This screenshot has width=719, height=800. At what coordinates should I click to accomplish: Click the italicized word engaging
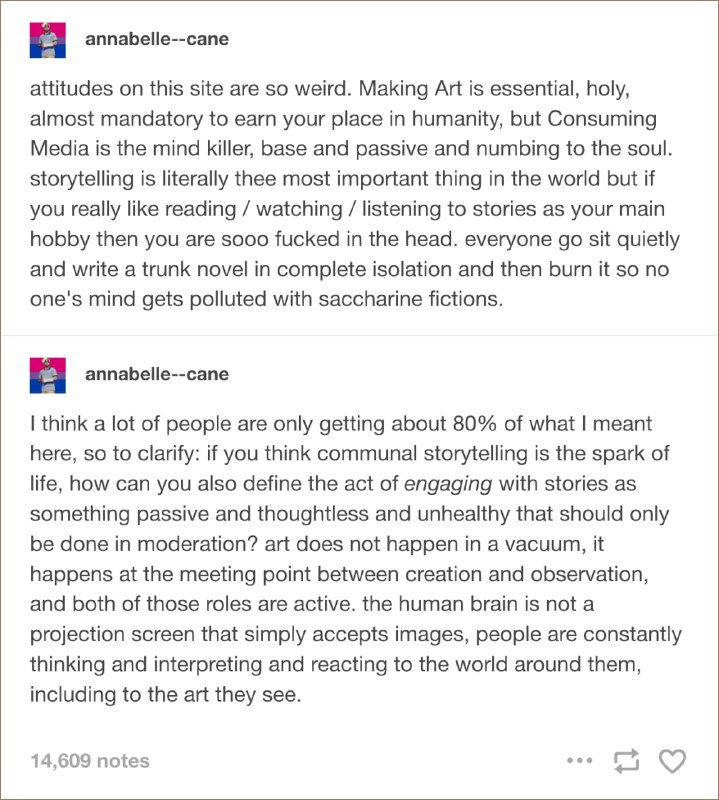448,484
